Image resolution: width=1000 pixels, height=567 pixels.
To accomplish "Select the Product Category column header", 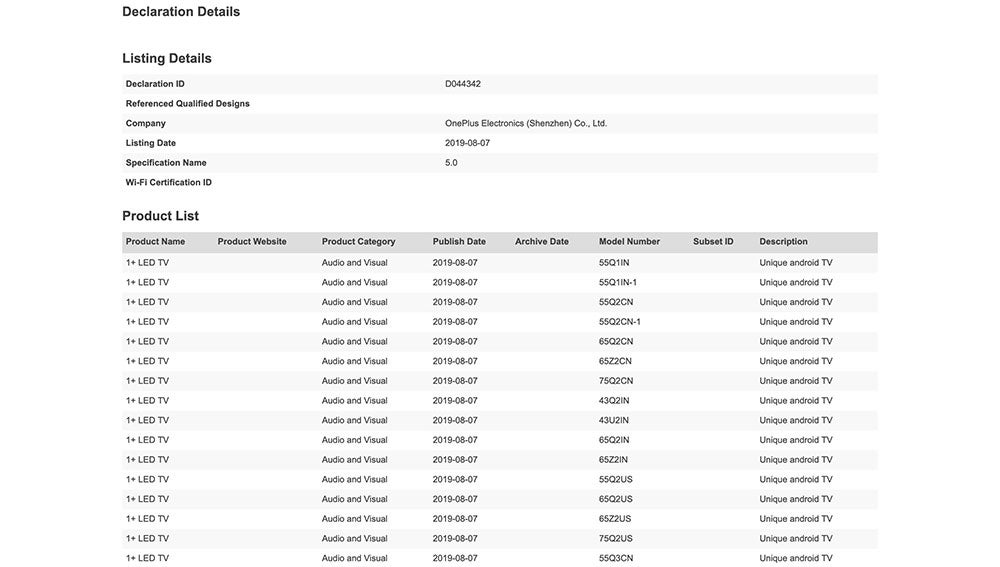I will click(x=358, y=242).
